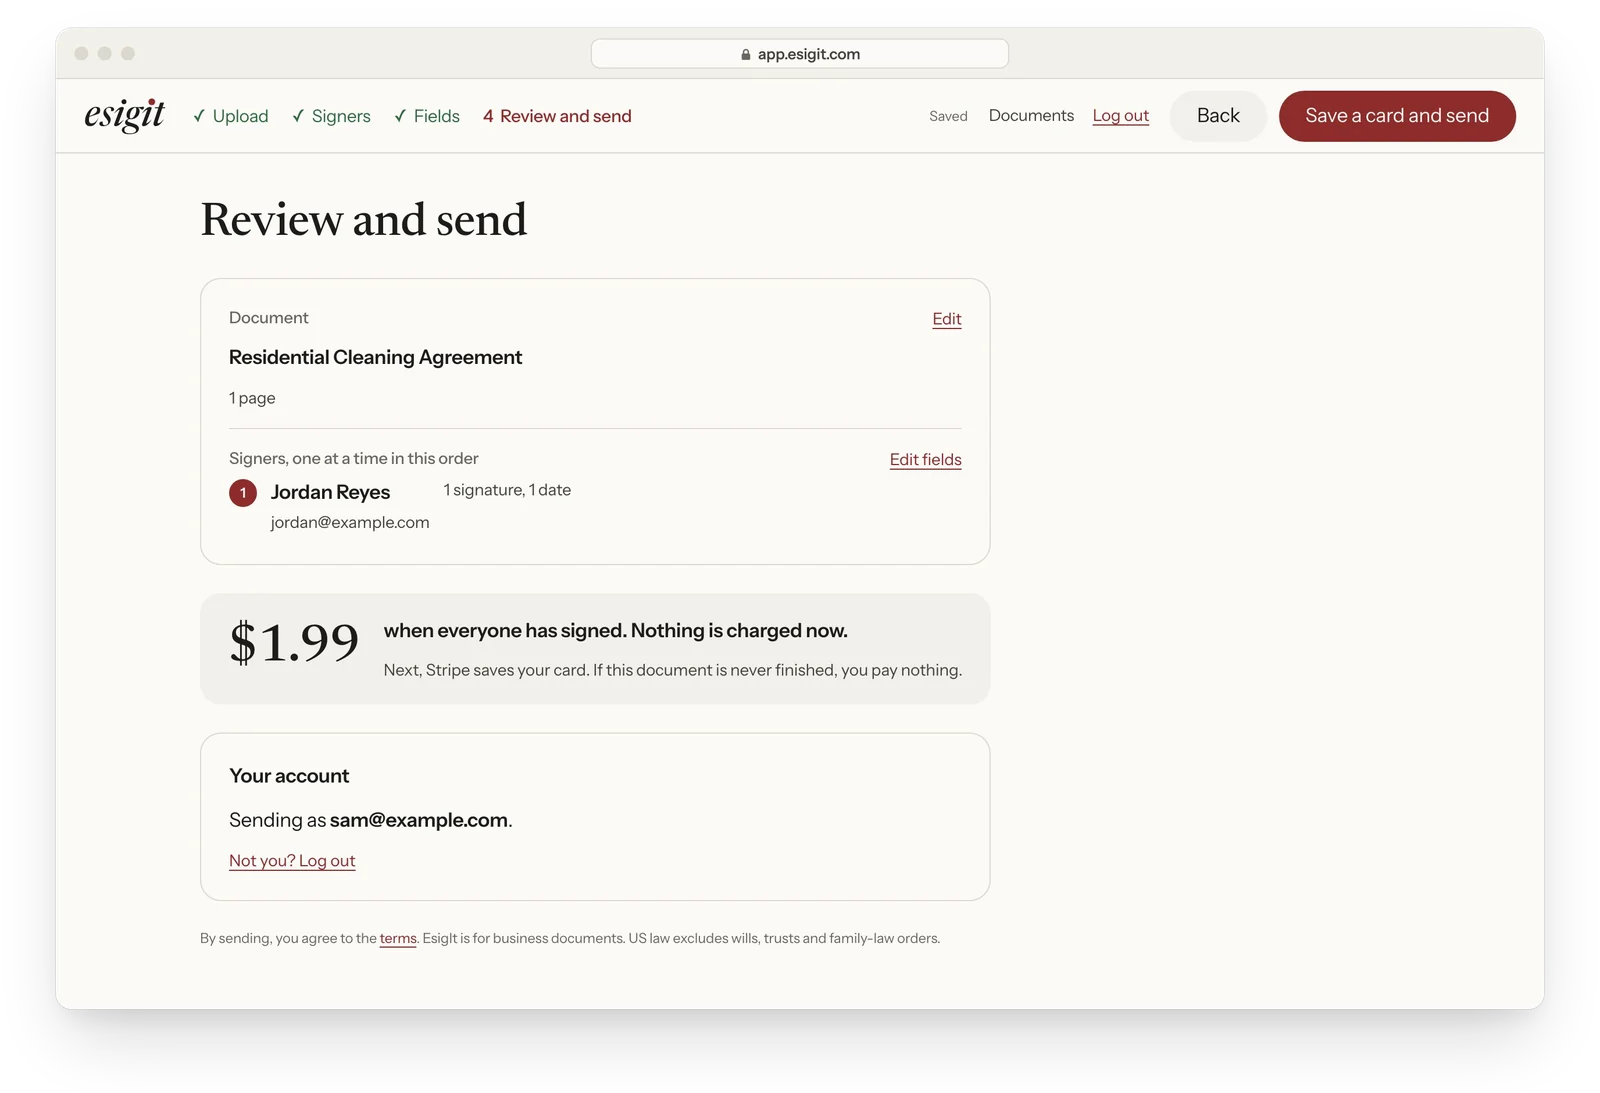Go to the Signers step
Screen dimensions: 1600x1093
click(x=331, y=116)
